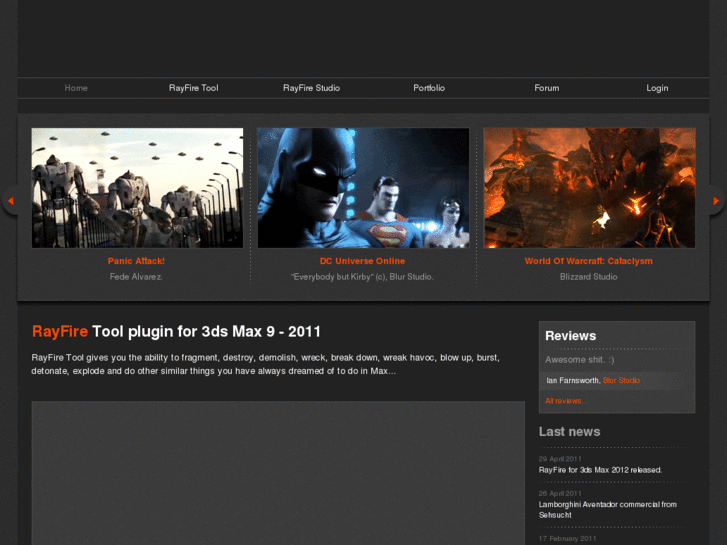The image size is (727, 545).
Task: Click the Panic Attack! title link
Action: click(136, 261)
